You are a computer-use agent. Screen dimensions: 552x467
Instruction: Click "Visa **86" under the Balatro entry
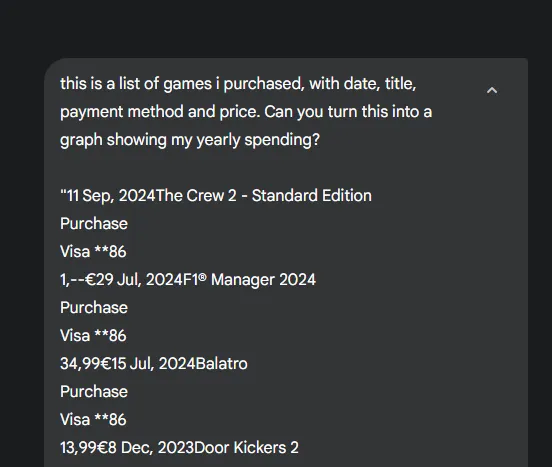coord(93,419)
